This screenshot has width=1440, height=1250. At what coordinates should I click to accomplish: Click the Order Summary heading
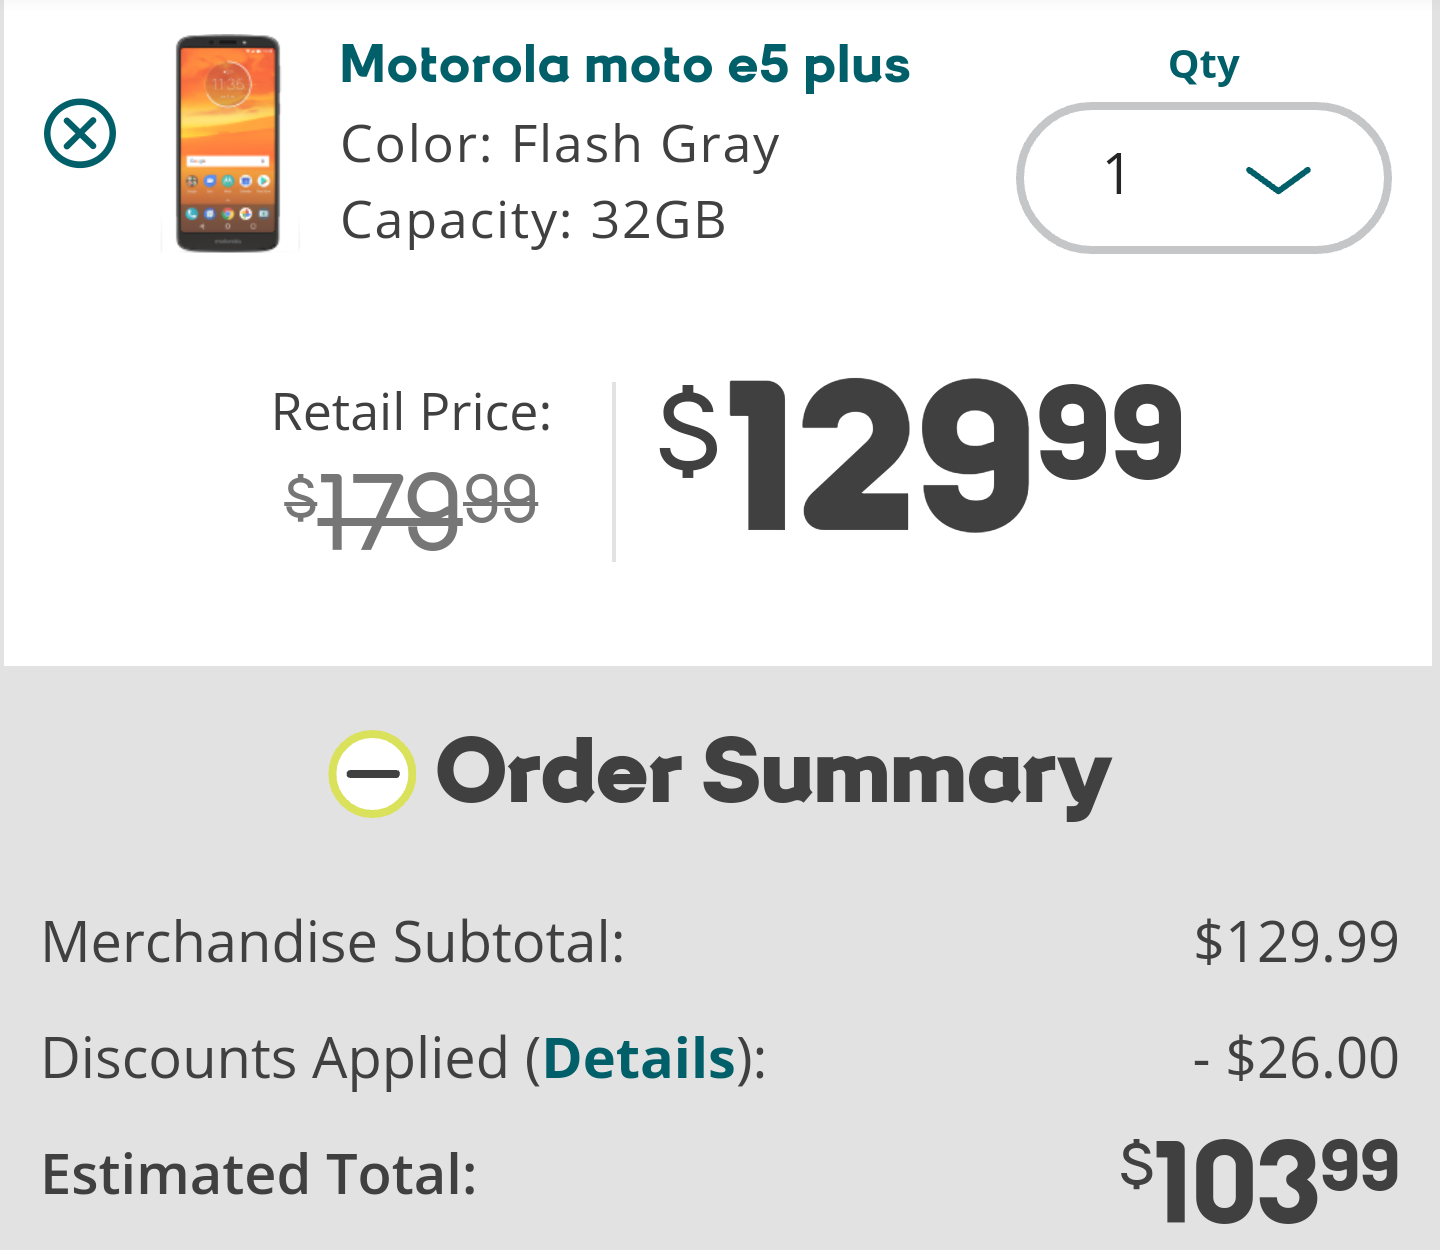(x=774, y=774)
